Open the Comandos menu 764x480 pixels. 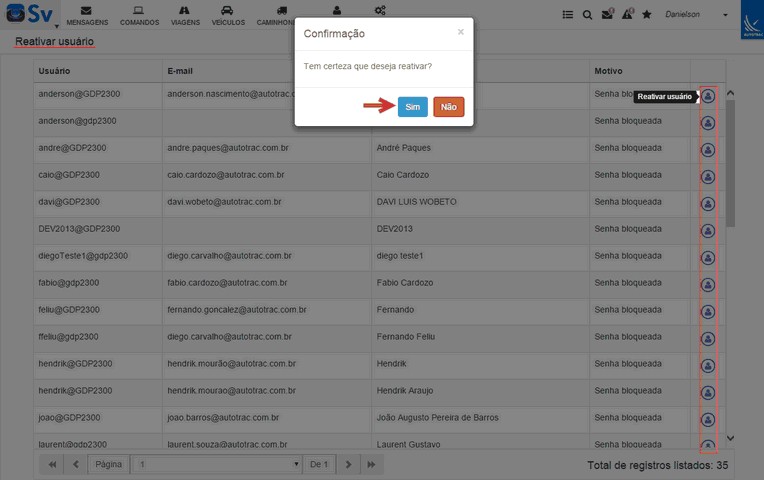pyautogui.click(x=139, y=16)
